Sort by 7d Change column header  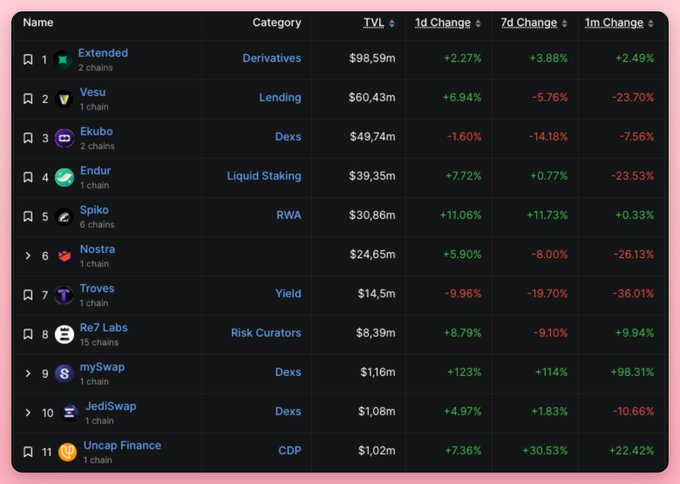coord(528,23)
